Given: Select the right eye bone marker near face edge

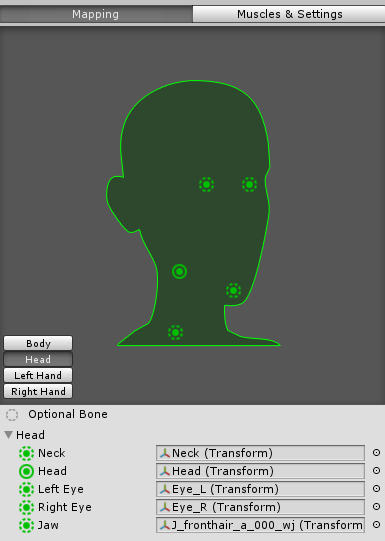Looking at the screenshot, I should click(x=249, y=185).
